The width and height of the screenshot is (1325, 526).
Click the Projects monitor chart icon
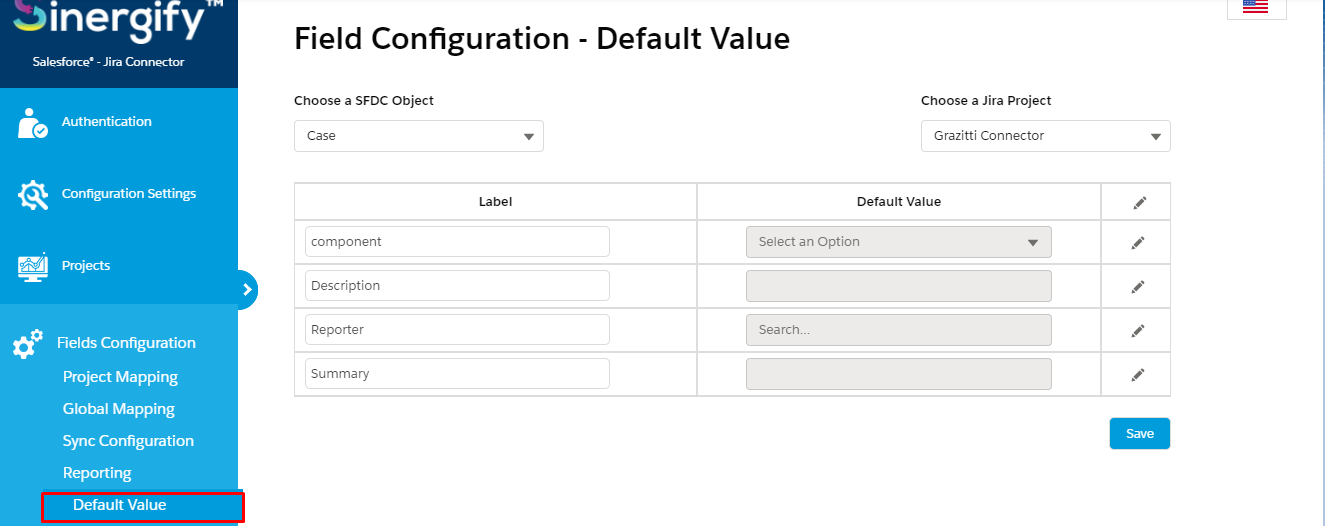[x=33, y=266]
